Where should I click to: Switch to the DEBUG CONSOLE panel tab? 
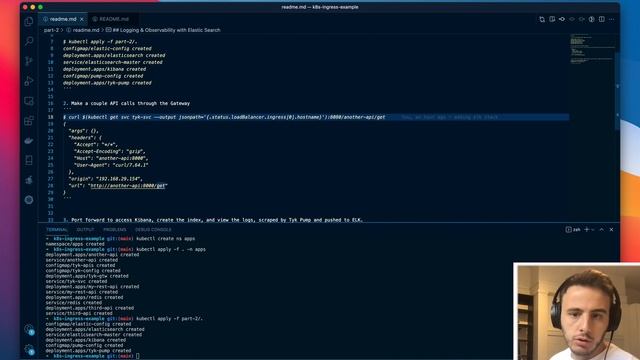pos(153,229)
